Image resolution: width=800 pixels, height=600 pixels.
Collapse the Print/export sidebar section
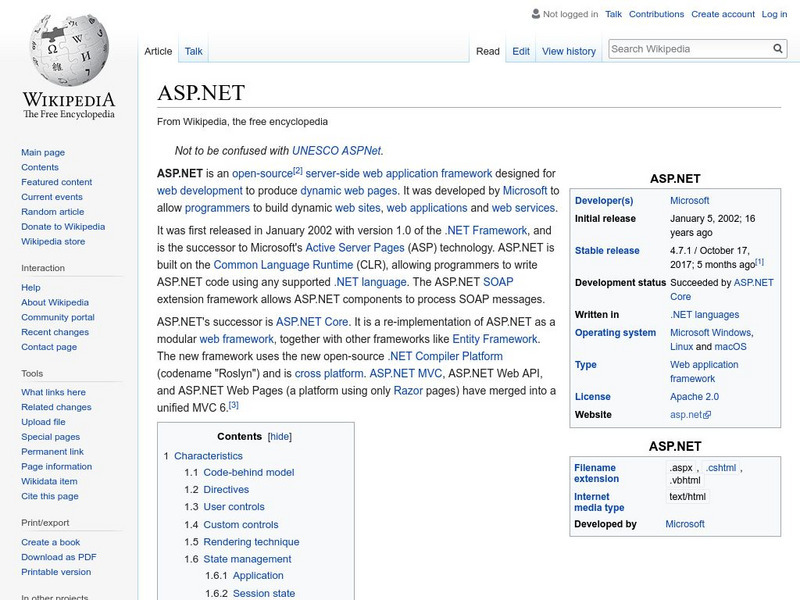(45, 522)
